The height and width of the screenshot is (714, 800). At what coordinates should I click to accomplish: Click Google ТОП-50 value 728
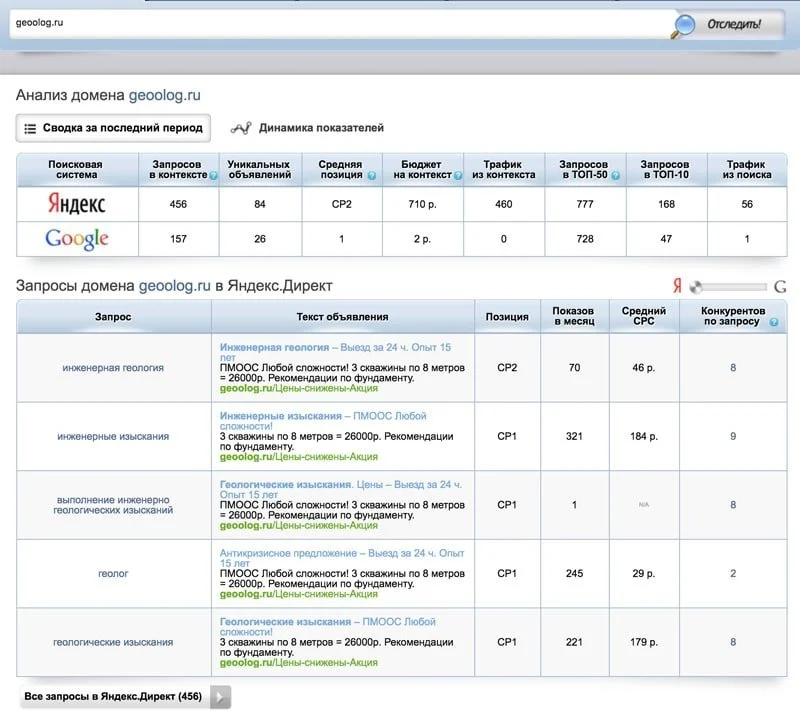(x=585, y=239)
